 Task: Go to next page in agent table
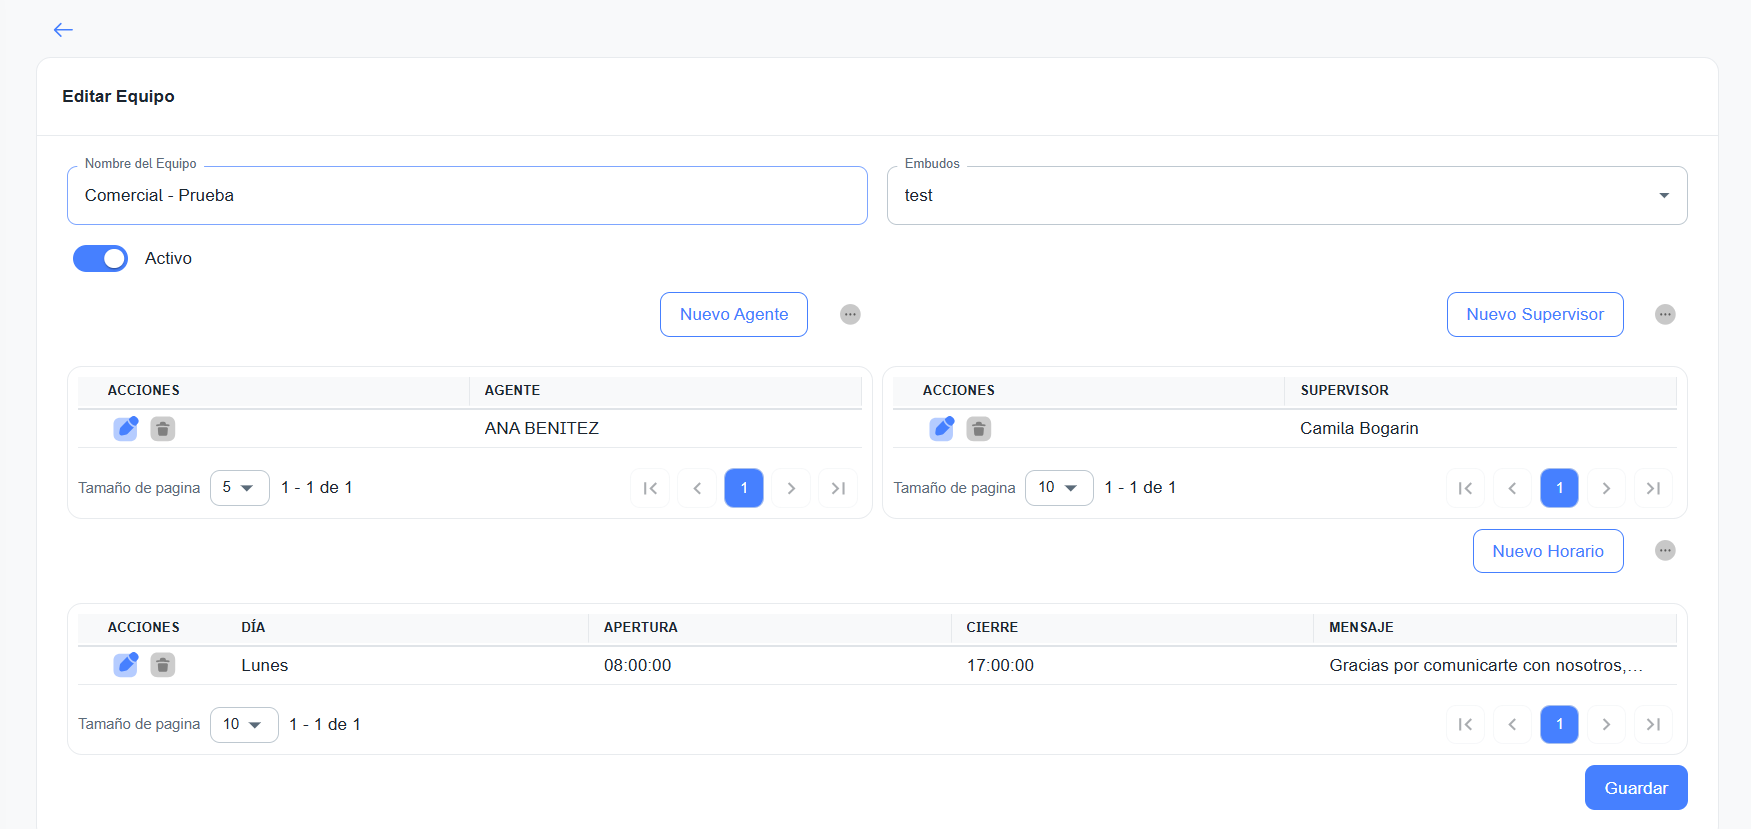(791, 488)
